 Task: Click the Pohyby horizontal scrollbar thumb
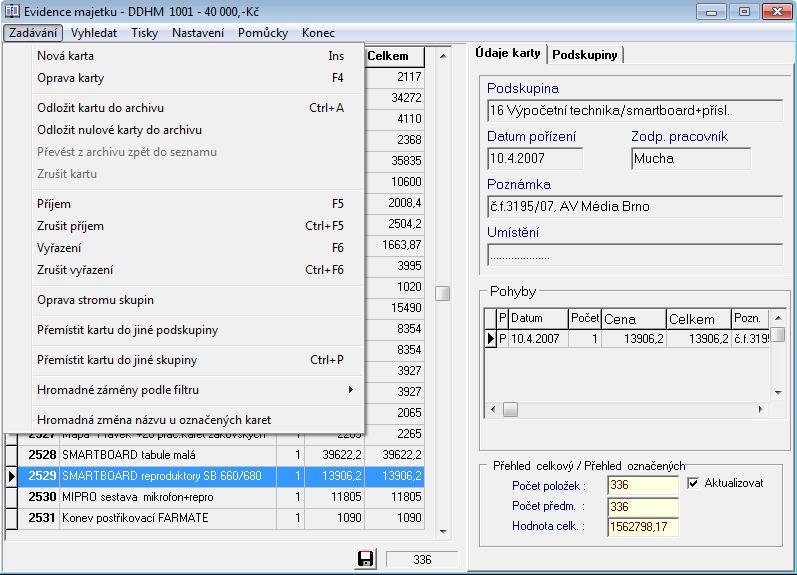(x=510, y=409)
